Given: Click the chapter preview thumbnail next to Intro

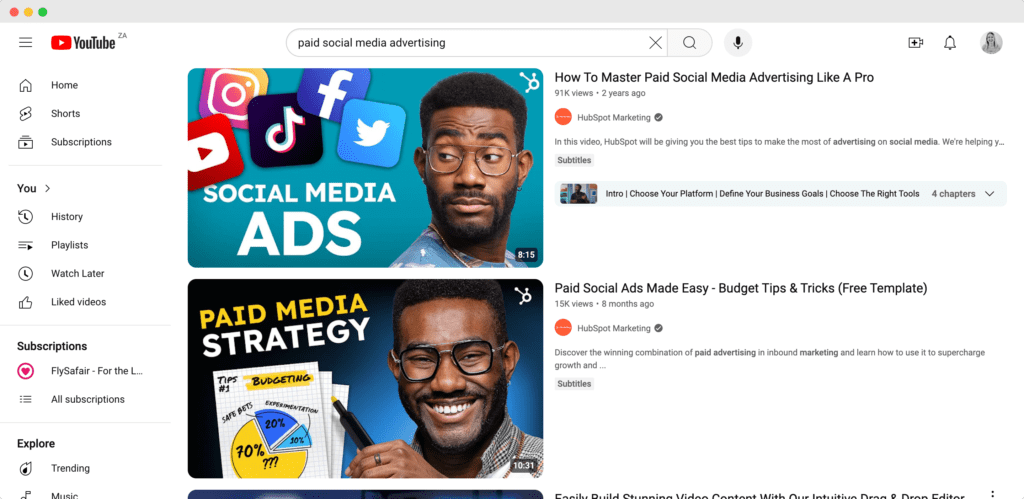Looking at the screenshot, I should pyautogui.click(x=579, y=194).
